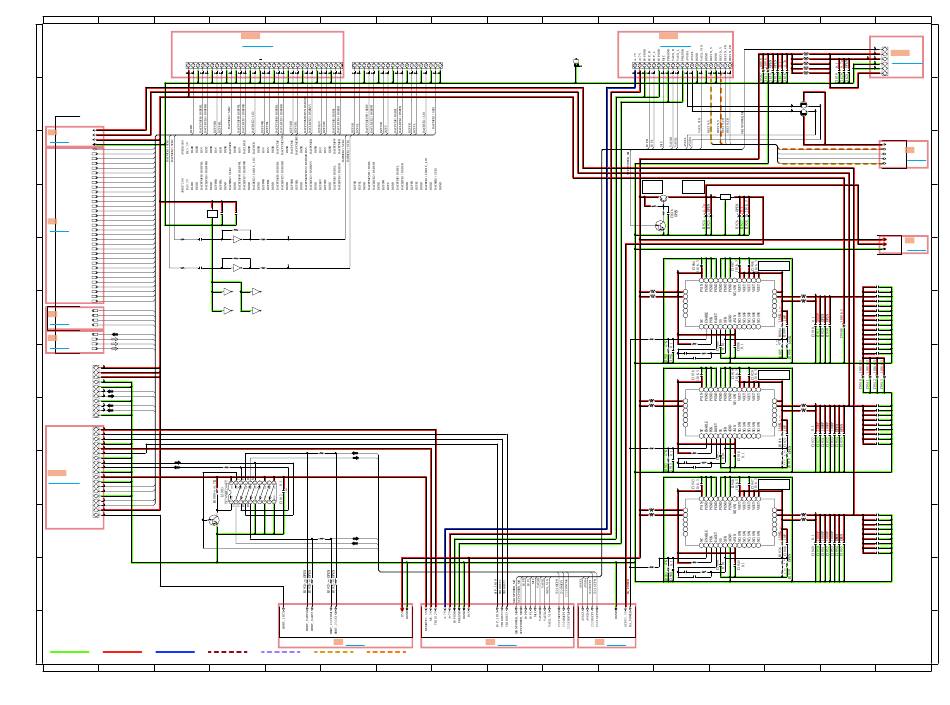Image resolution: width=950 pixels, height=705 pixels.
Task: Select the three-pin connector on the right edge
Action: [903, 244]
